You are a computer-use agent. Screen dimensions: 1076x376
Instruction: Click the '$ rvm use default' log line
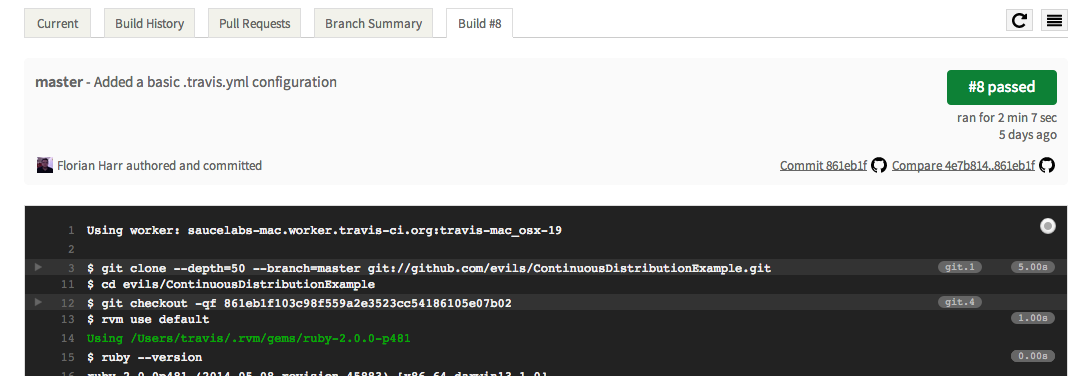[x=148, y=320]
